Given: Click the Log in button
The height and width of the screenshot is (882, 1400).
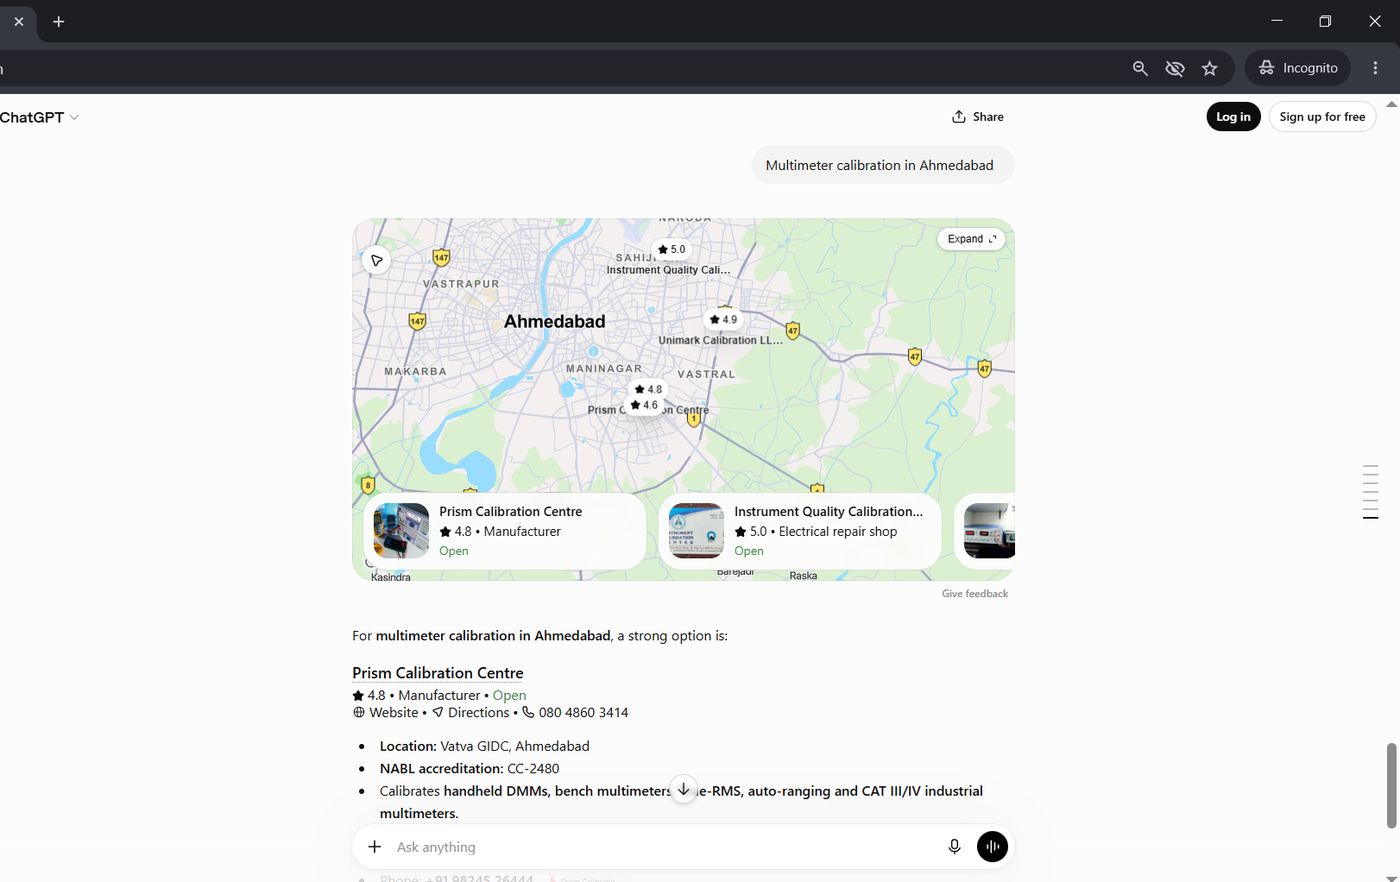Looking at the screenshot, I should click(1233, 117).
